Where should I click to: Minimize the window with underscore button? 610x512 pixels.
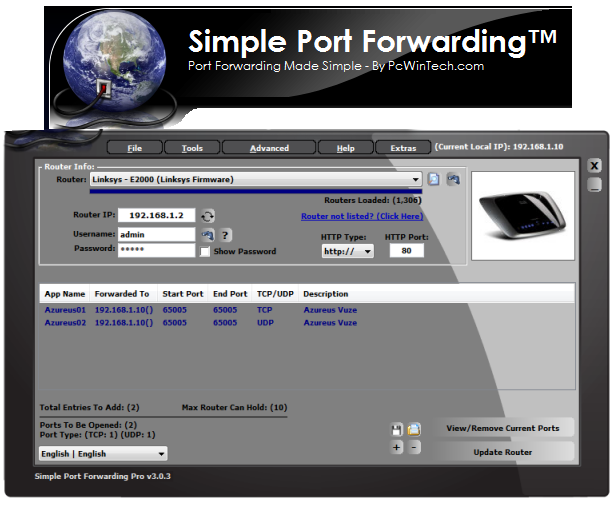[x=594, y=184]
